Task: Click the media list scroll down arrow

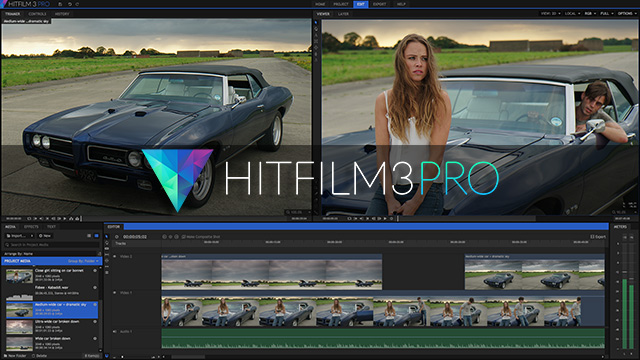Action: (101, 350)
